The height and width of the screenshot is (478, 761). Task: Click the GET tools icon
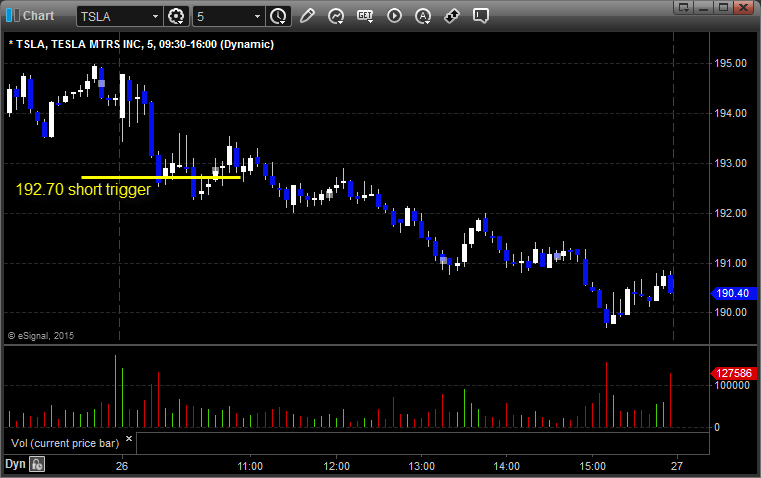point(365,16)
